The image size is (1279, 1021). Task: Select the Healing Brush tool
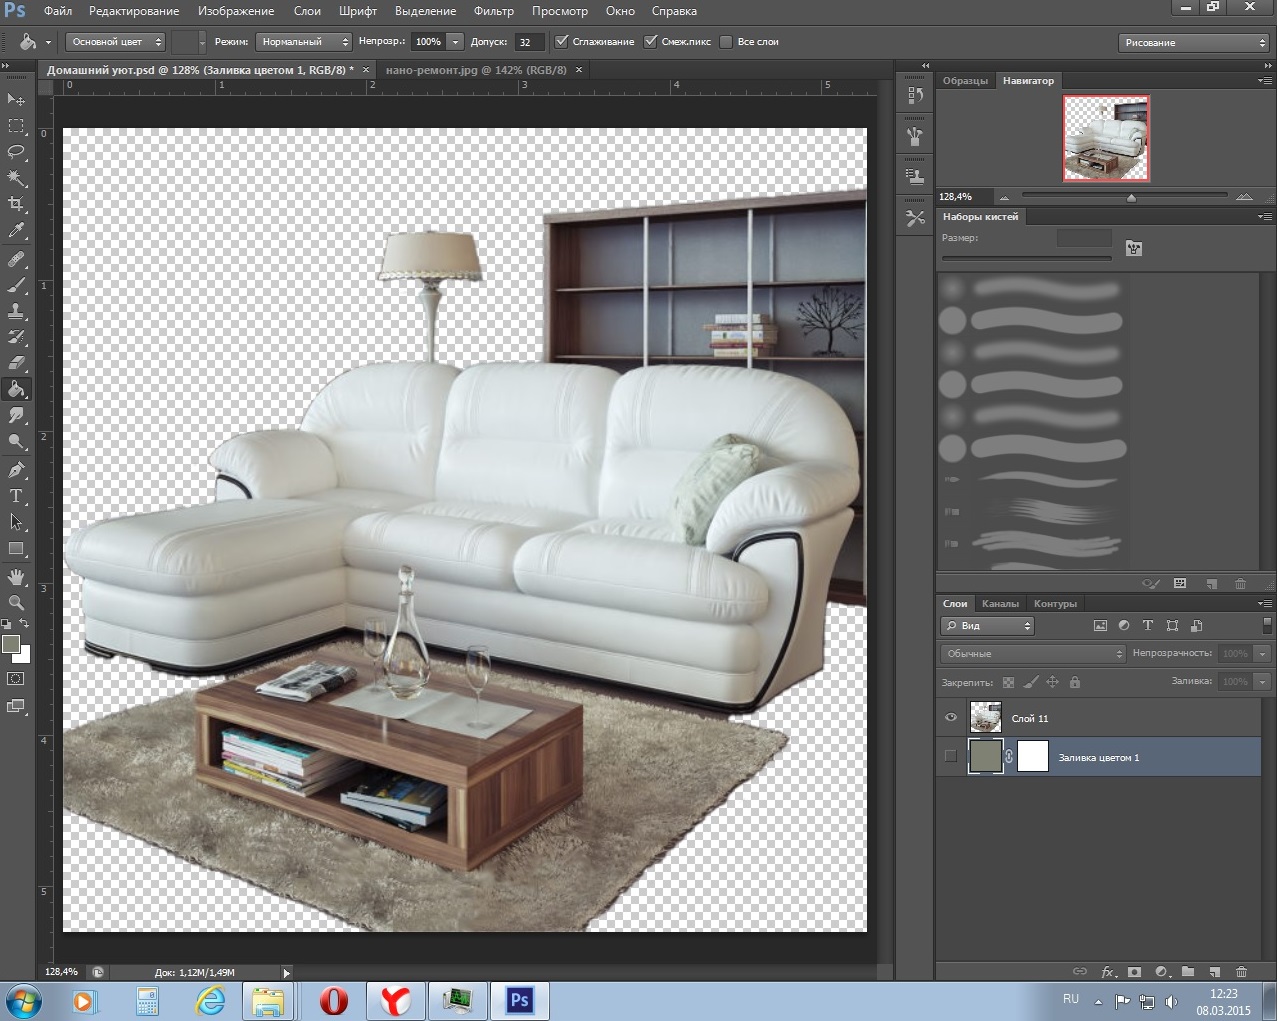(16, 259)
